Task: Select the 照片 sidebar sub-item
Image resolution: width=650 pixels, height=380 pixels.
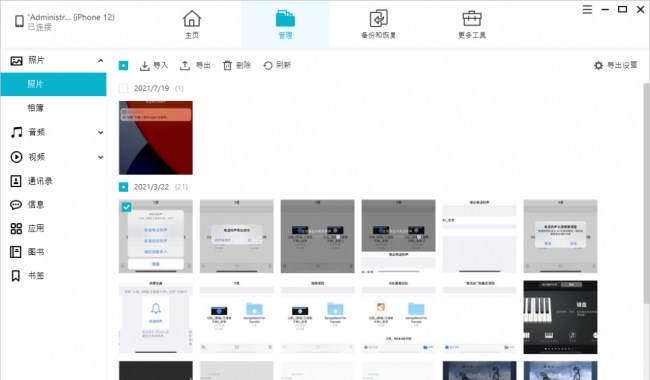Action: 53,84
